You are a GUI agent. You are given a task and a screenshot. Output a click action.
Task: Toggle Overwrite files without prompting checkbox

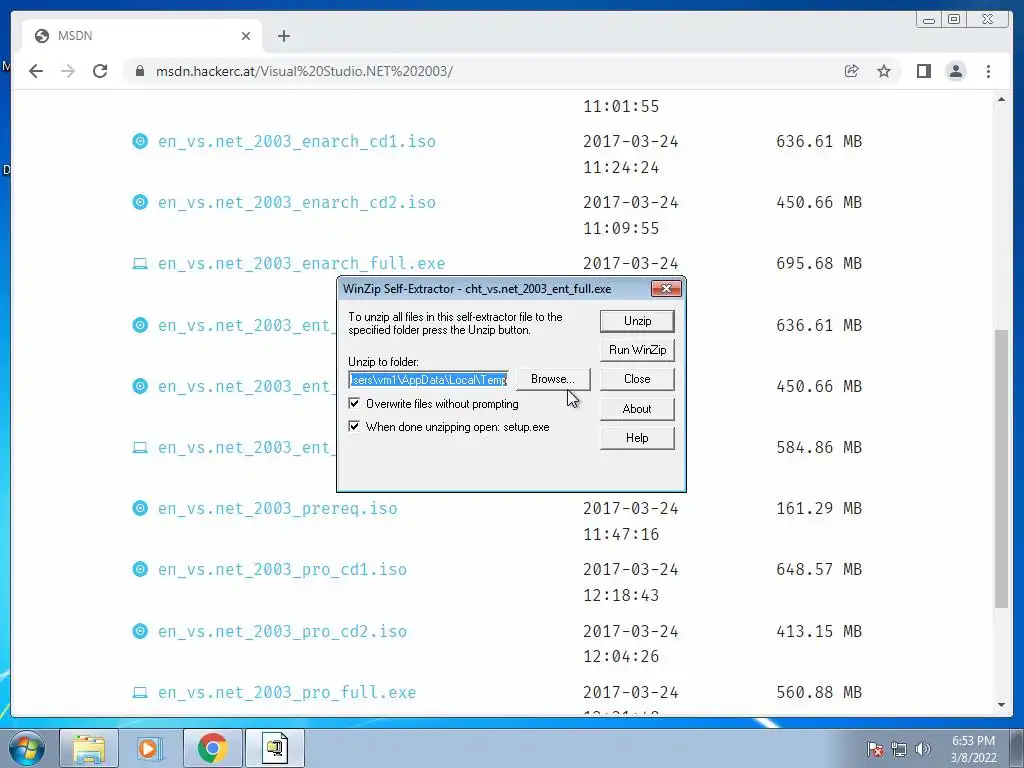354,404
